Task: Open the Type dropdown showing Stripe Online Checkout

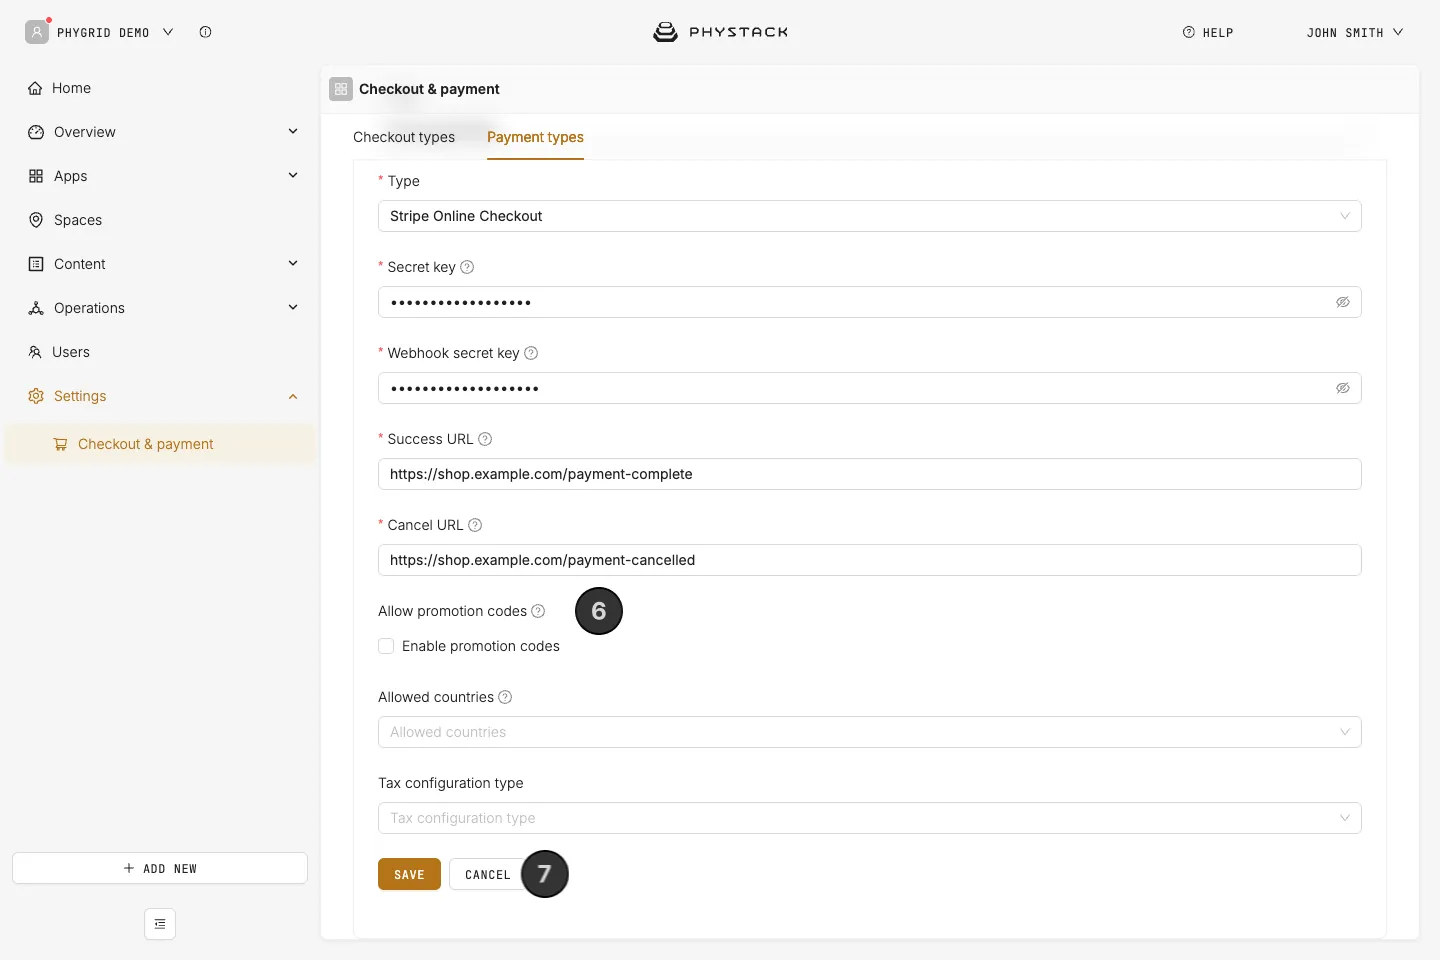Action: coord(870,216)
